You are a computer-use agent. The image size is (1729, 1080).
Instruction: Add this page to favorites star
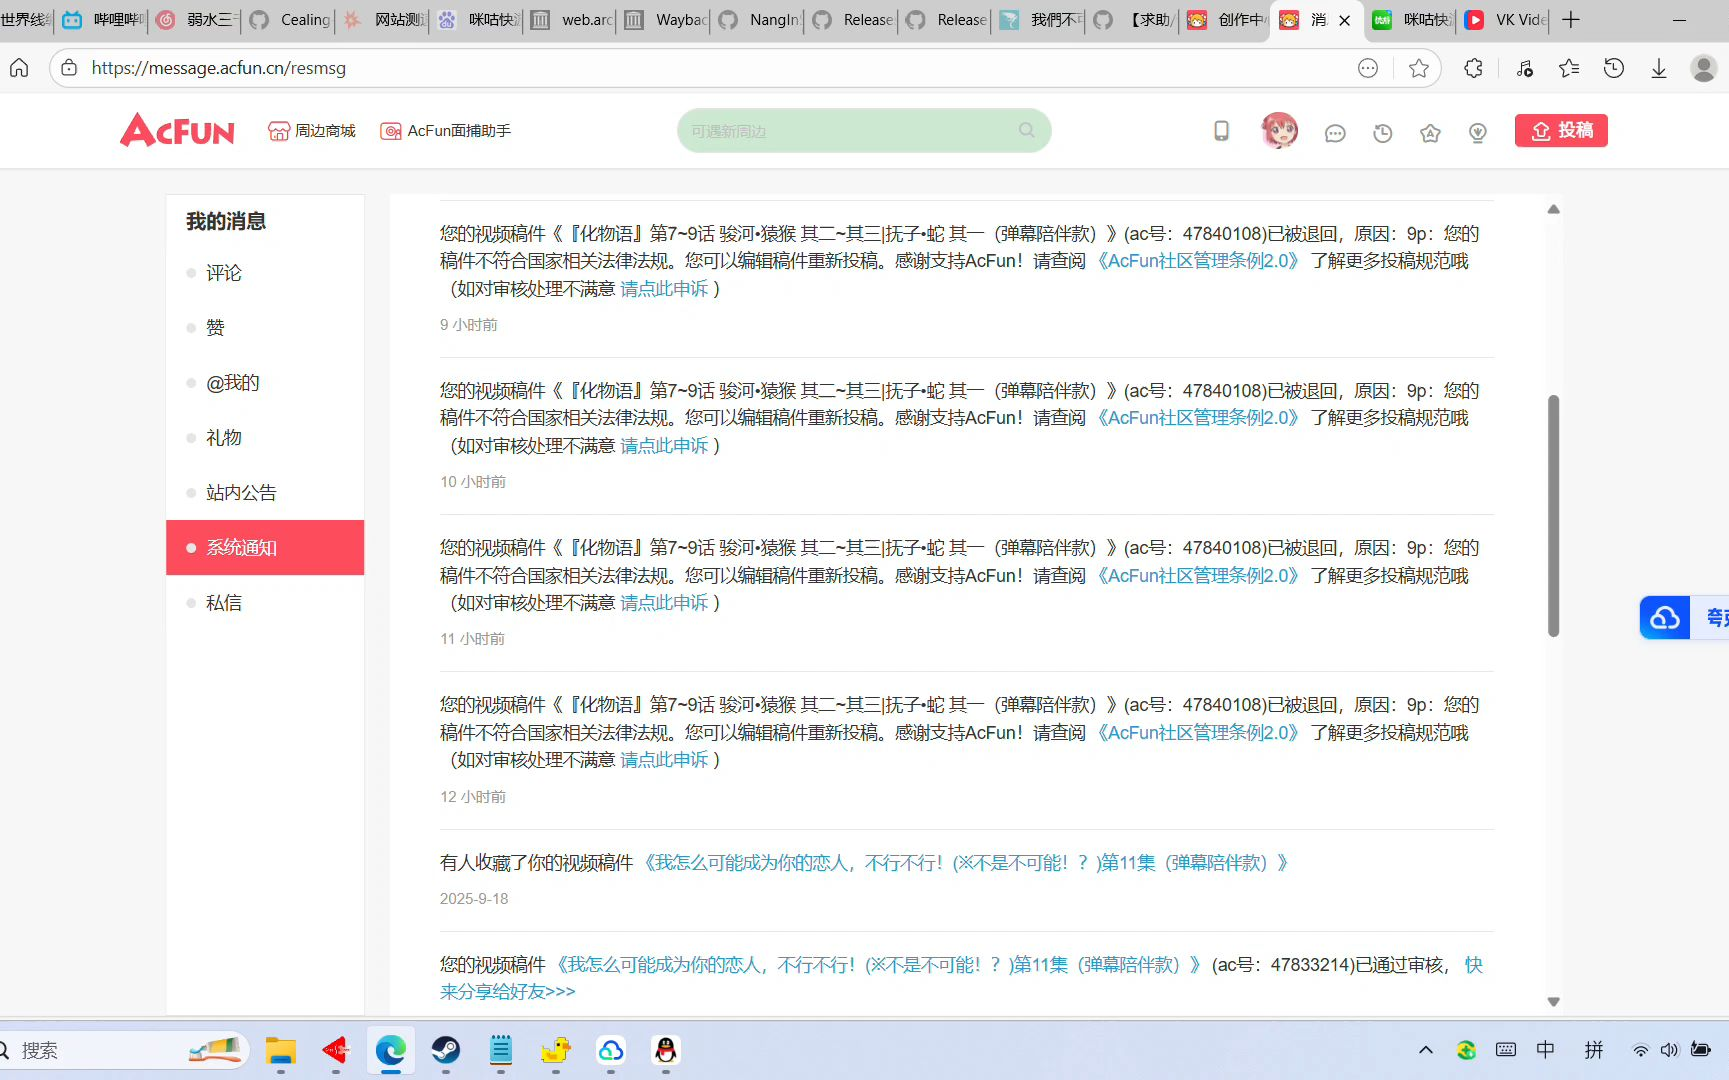[1418, 68]
